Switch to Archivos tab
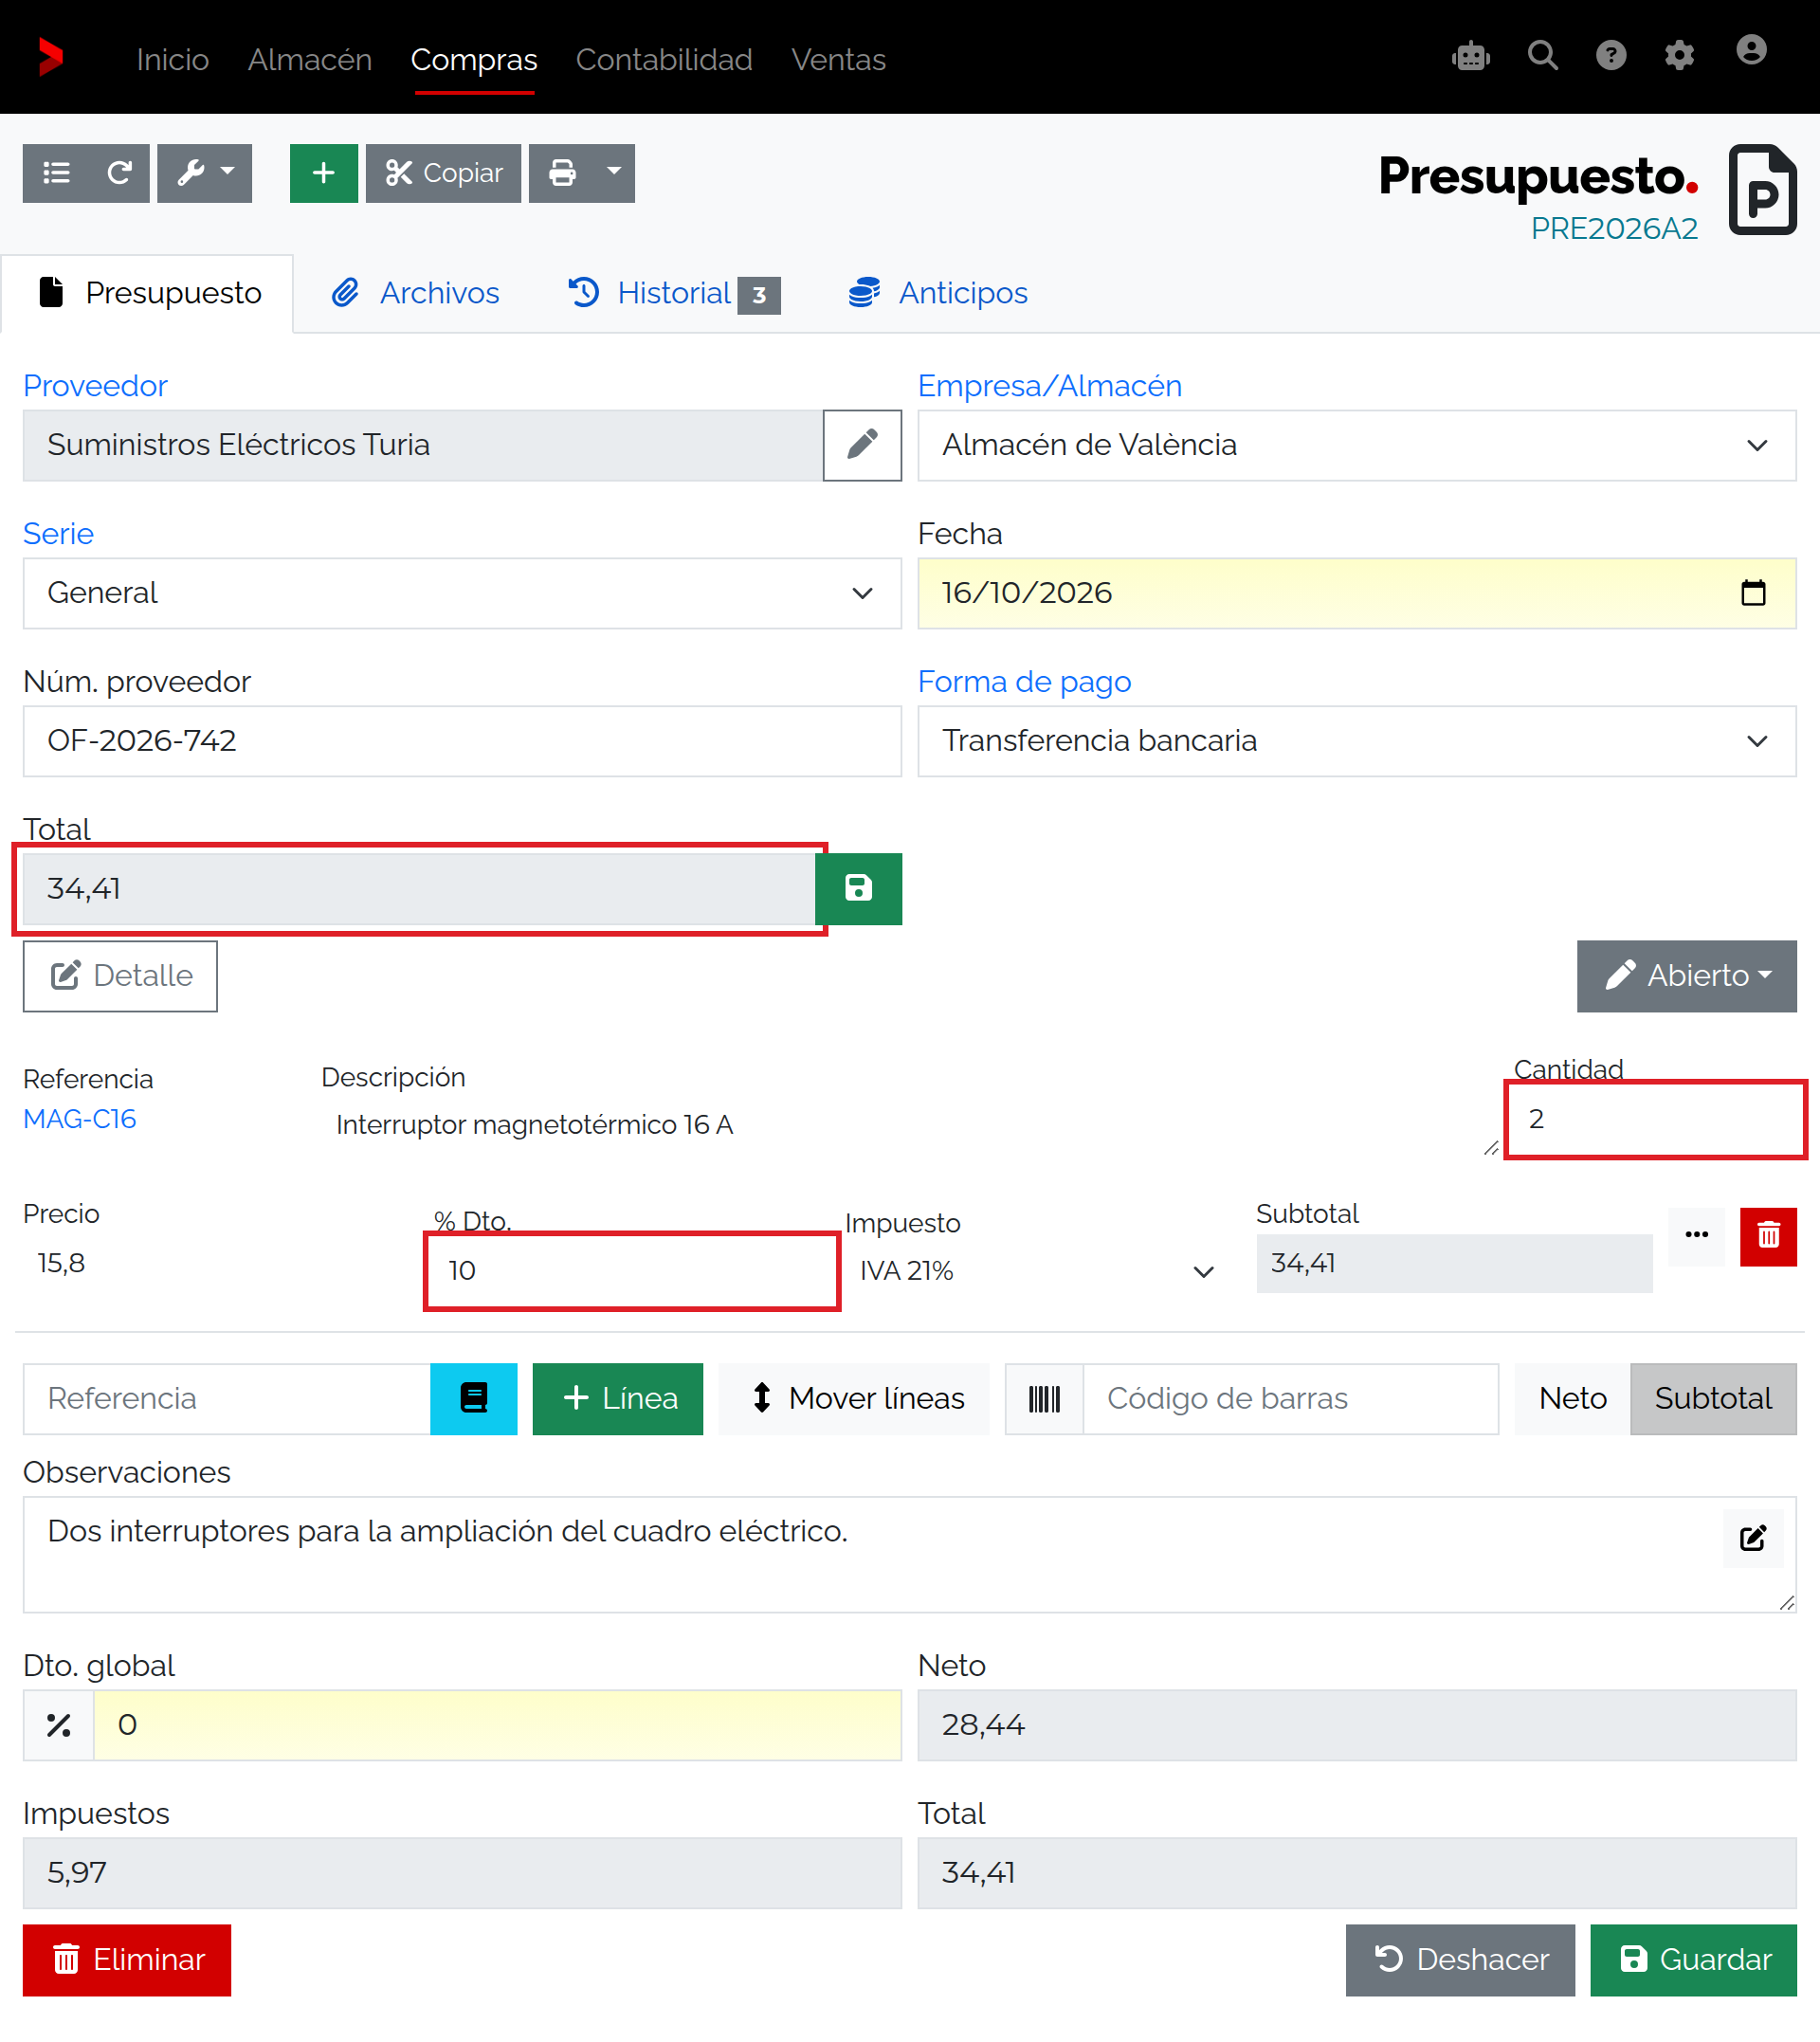Screen dimensions: 1820x2042 point(415,293)
